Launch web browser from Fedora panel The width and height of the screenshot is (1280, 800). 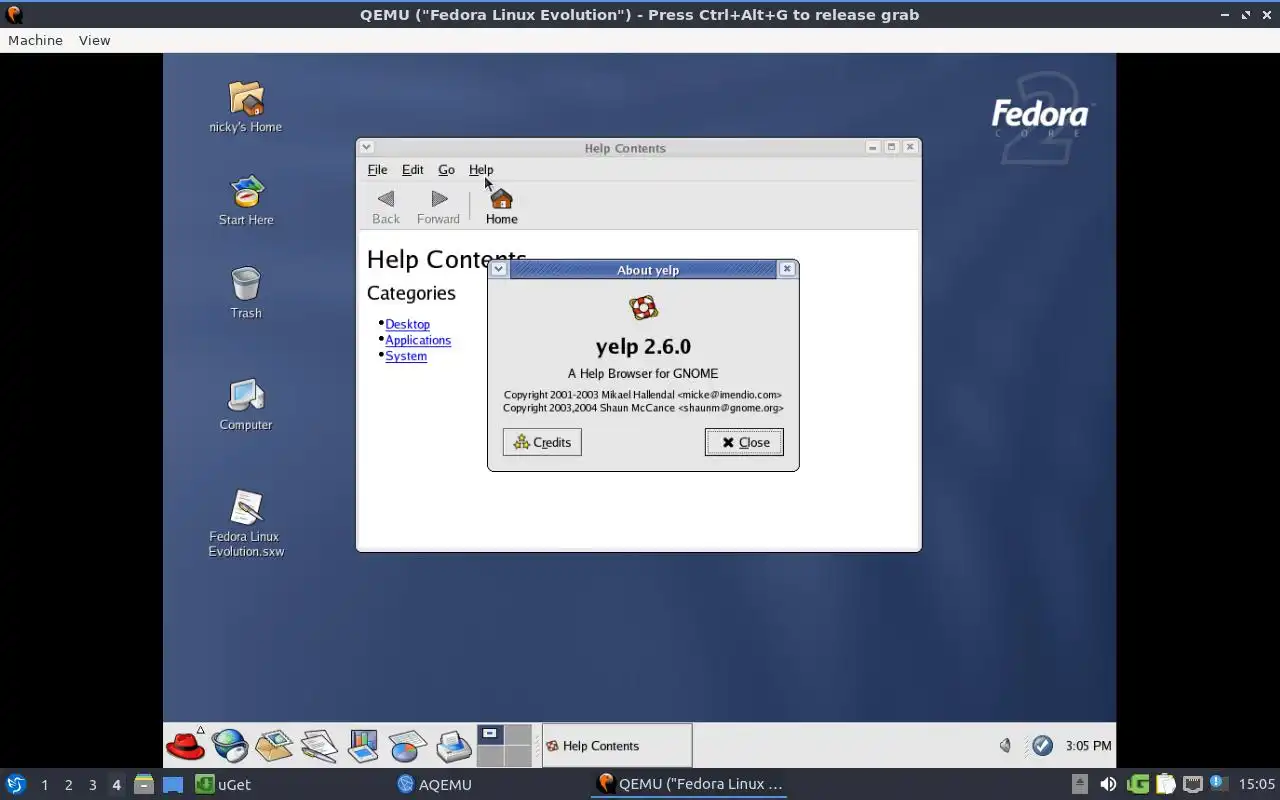[x=230, y=745]
